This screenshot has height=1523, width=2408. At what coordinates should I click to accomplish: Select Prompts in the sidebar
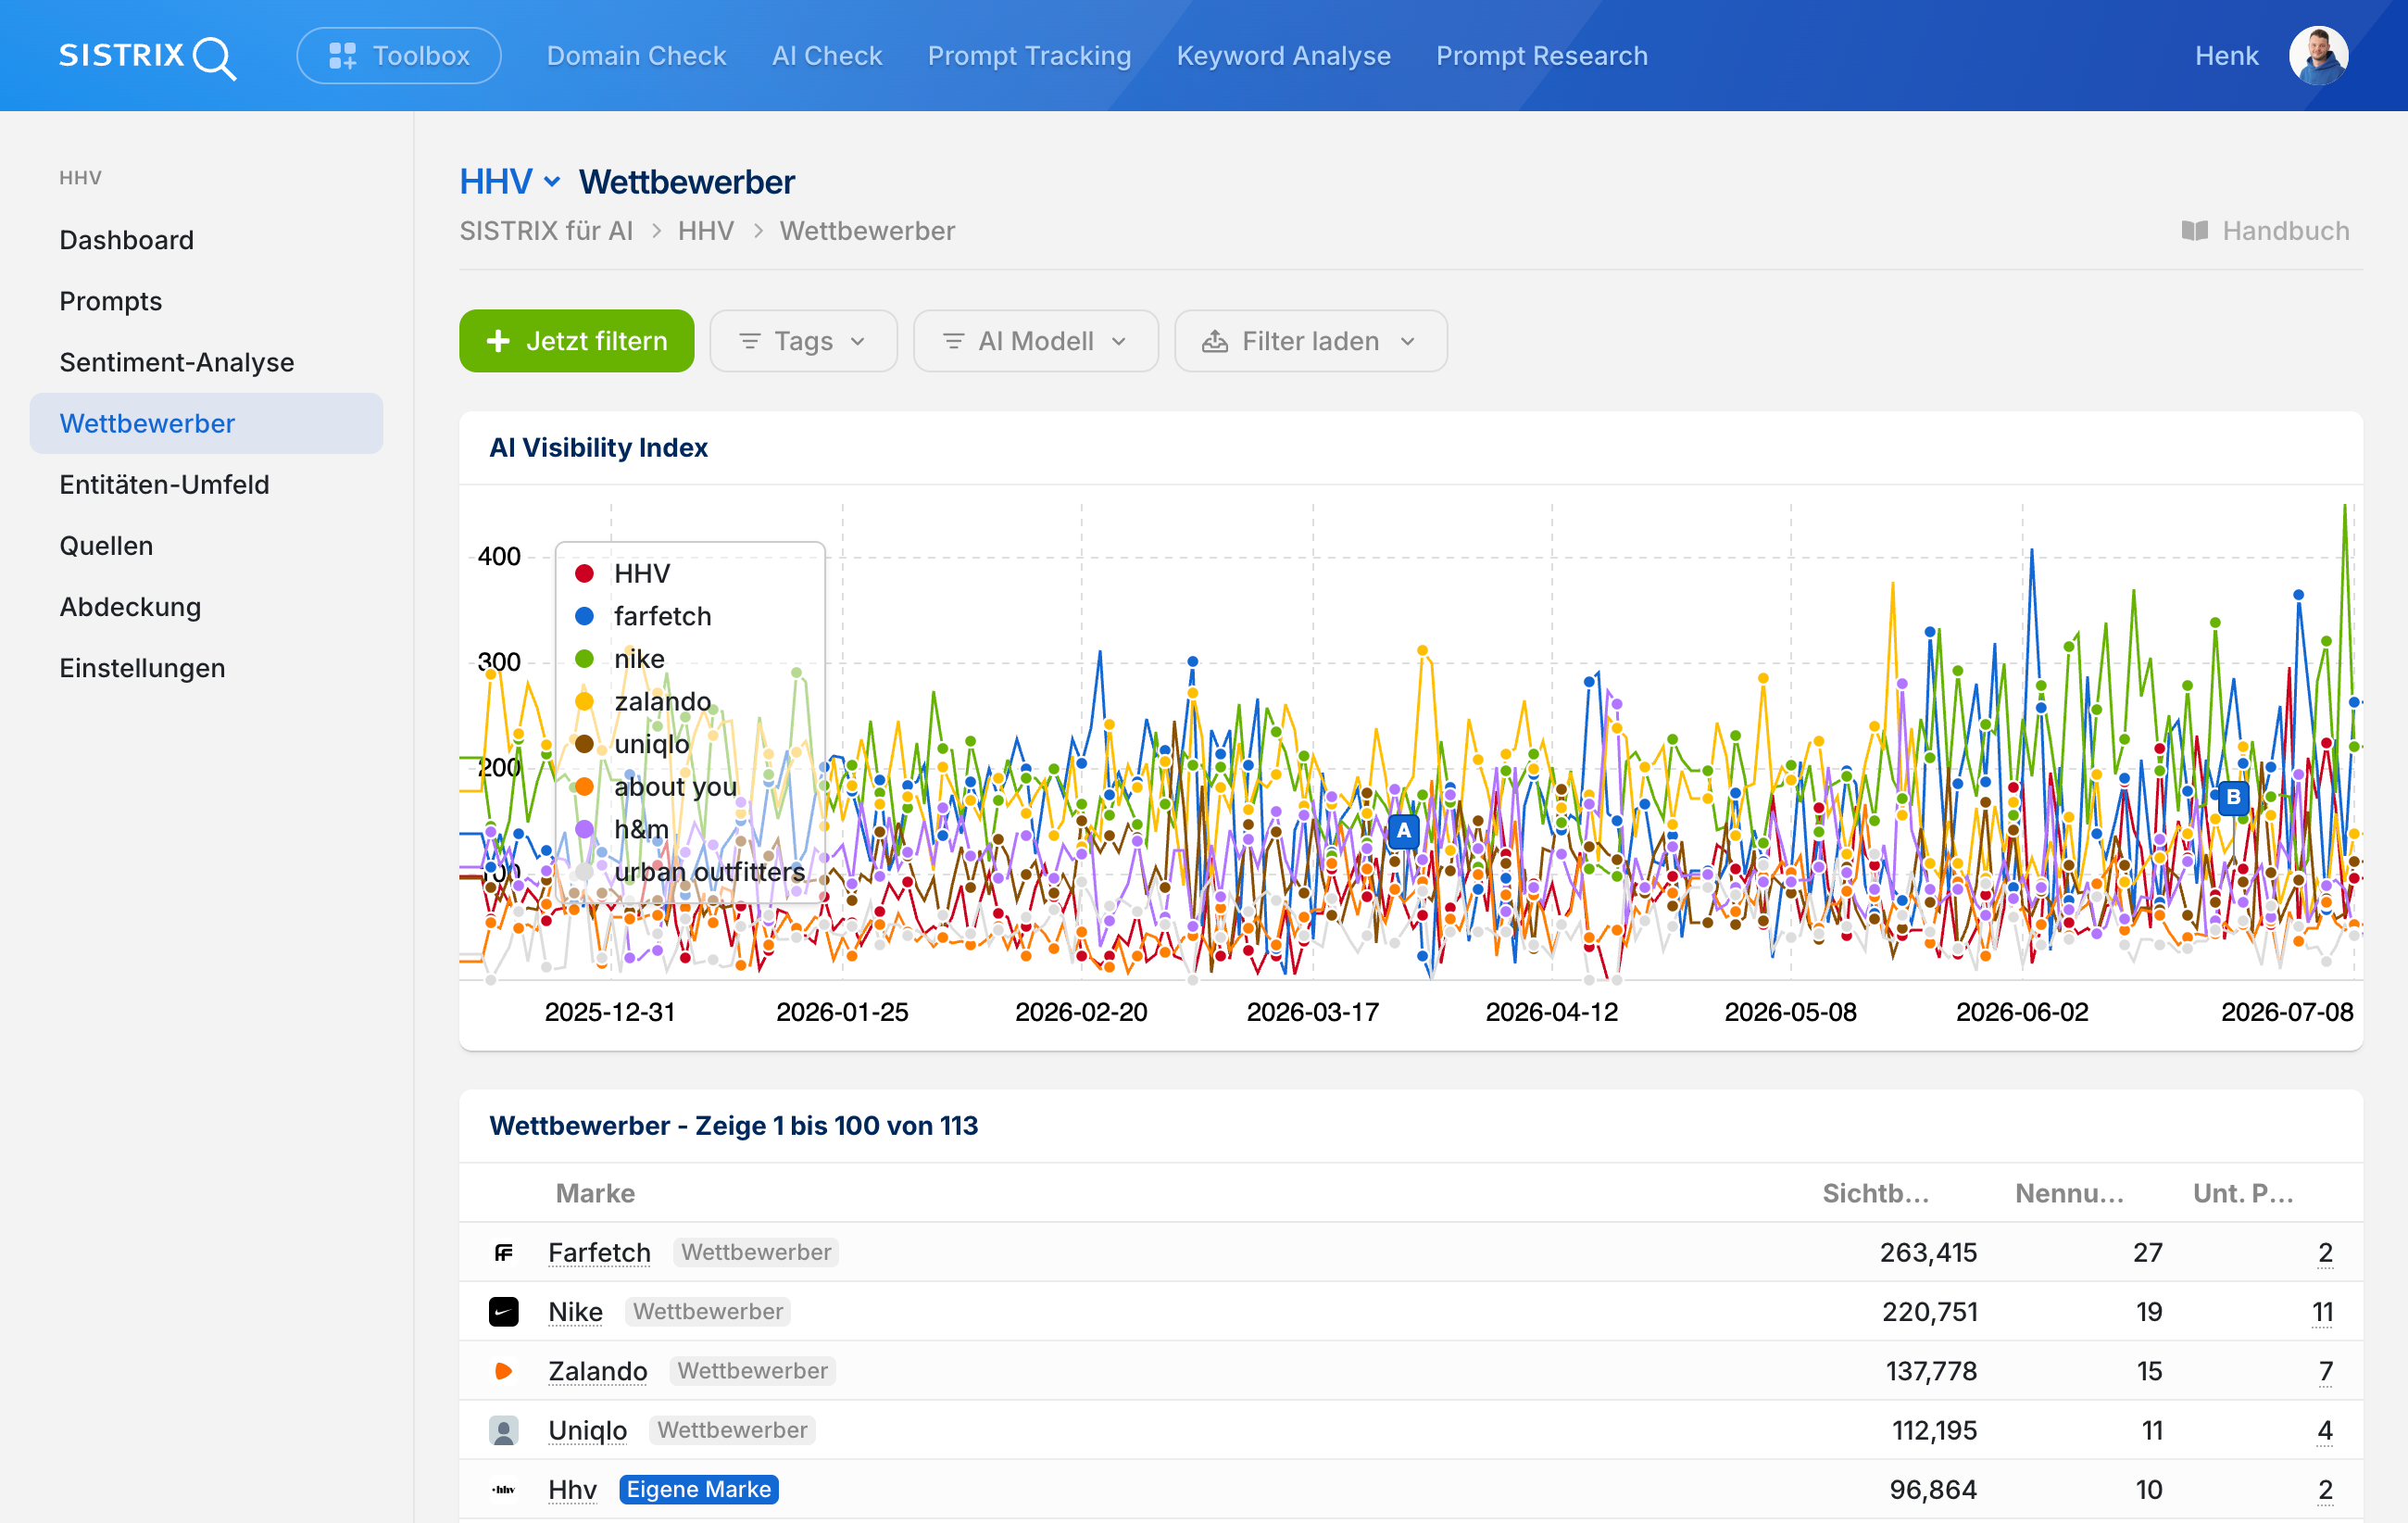(110, 301)
